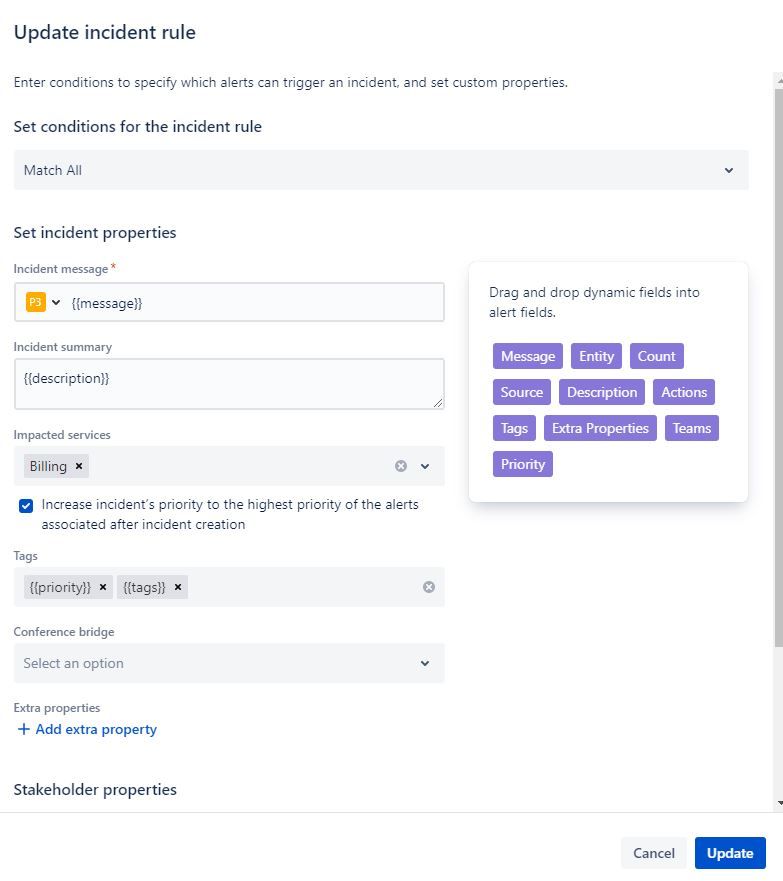The height and width of the screenshot is (881, 783).
Task: Select the Message dynamic field chip
Action: [x=528, y=356]
